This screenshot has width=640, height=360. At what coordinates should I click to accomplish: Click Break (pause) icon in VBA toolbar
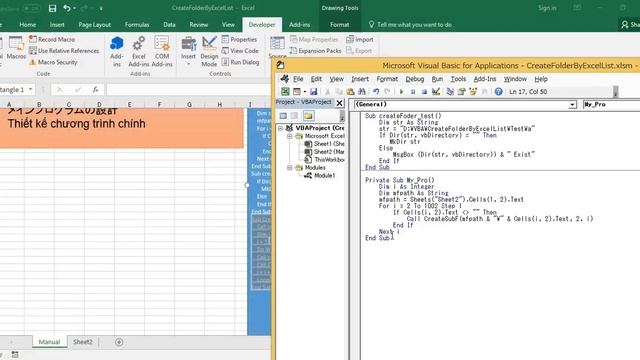point(413,92)
